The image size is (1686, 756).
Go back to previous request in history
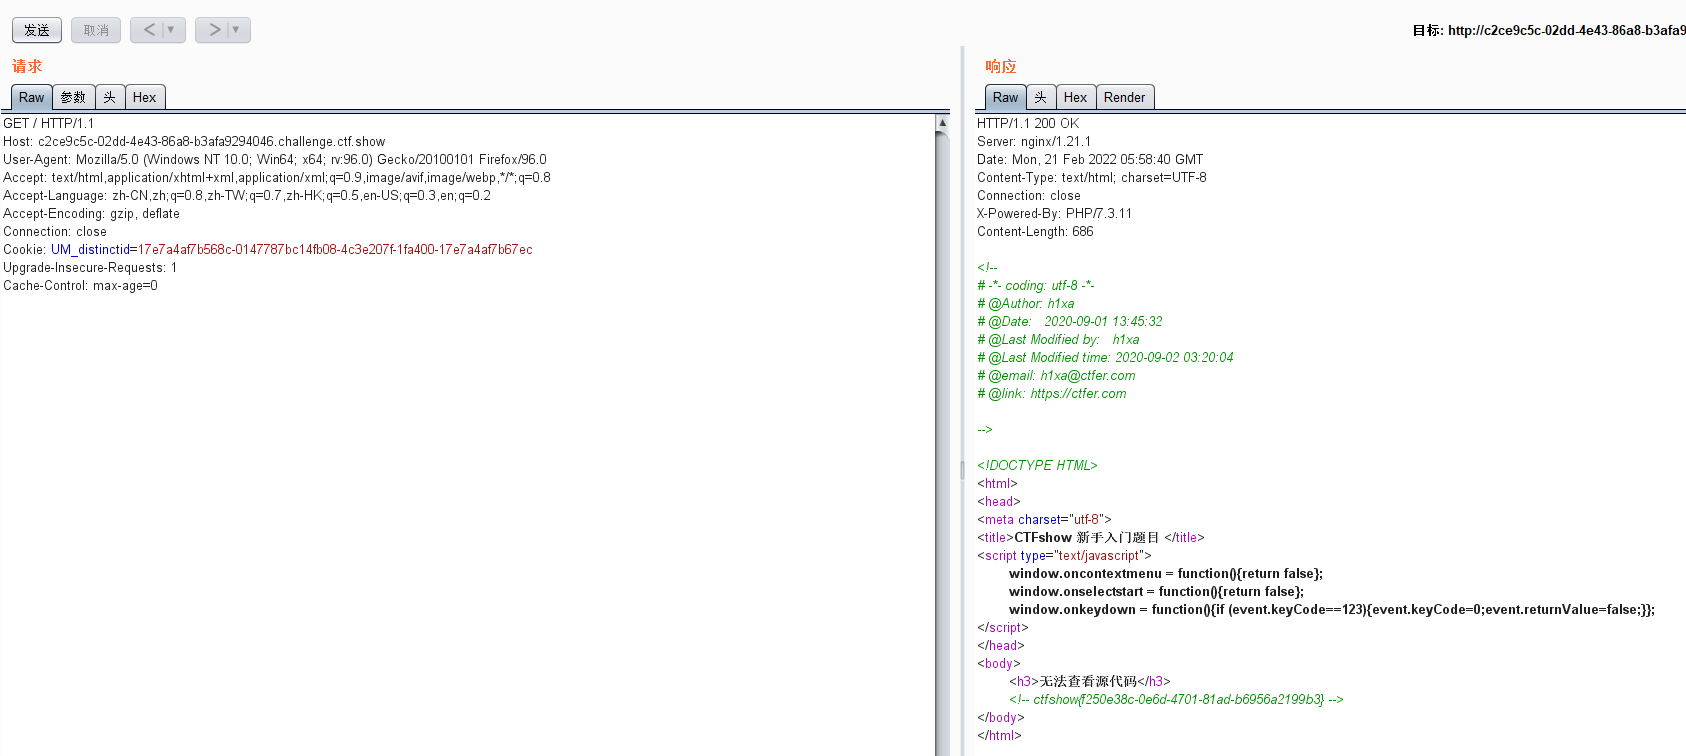[148, 30]
